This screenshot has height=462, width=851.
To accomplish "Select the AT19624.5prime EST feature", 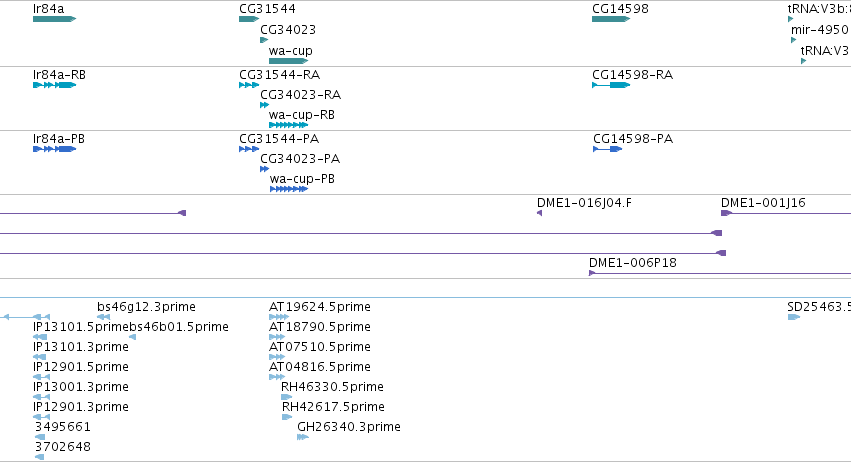I will point(278,317).
